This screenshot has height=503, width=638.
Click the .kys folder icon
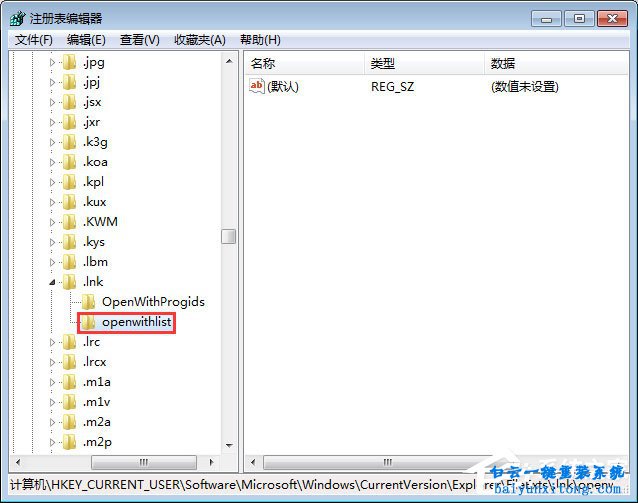coord(70,242)
